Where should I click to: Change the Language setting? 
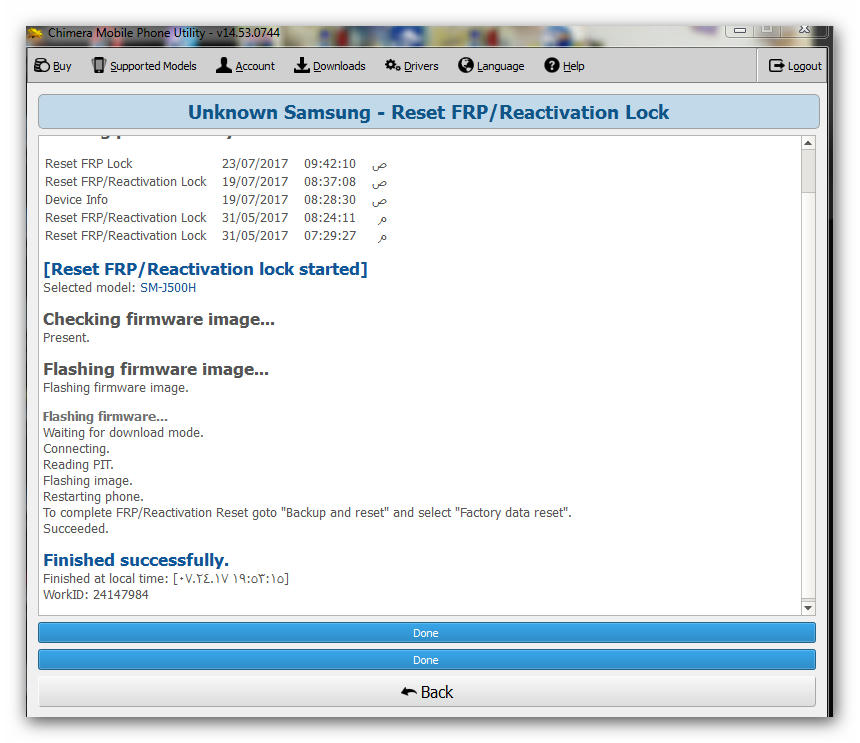tap(491, 66)
